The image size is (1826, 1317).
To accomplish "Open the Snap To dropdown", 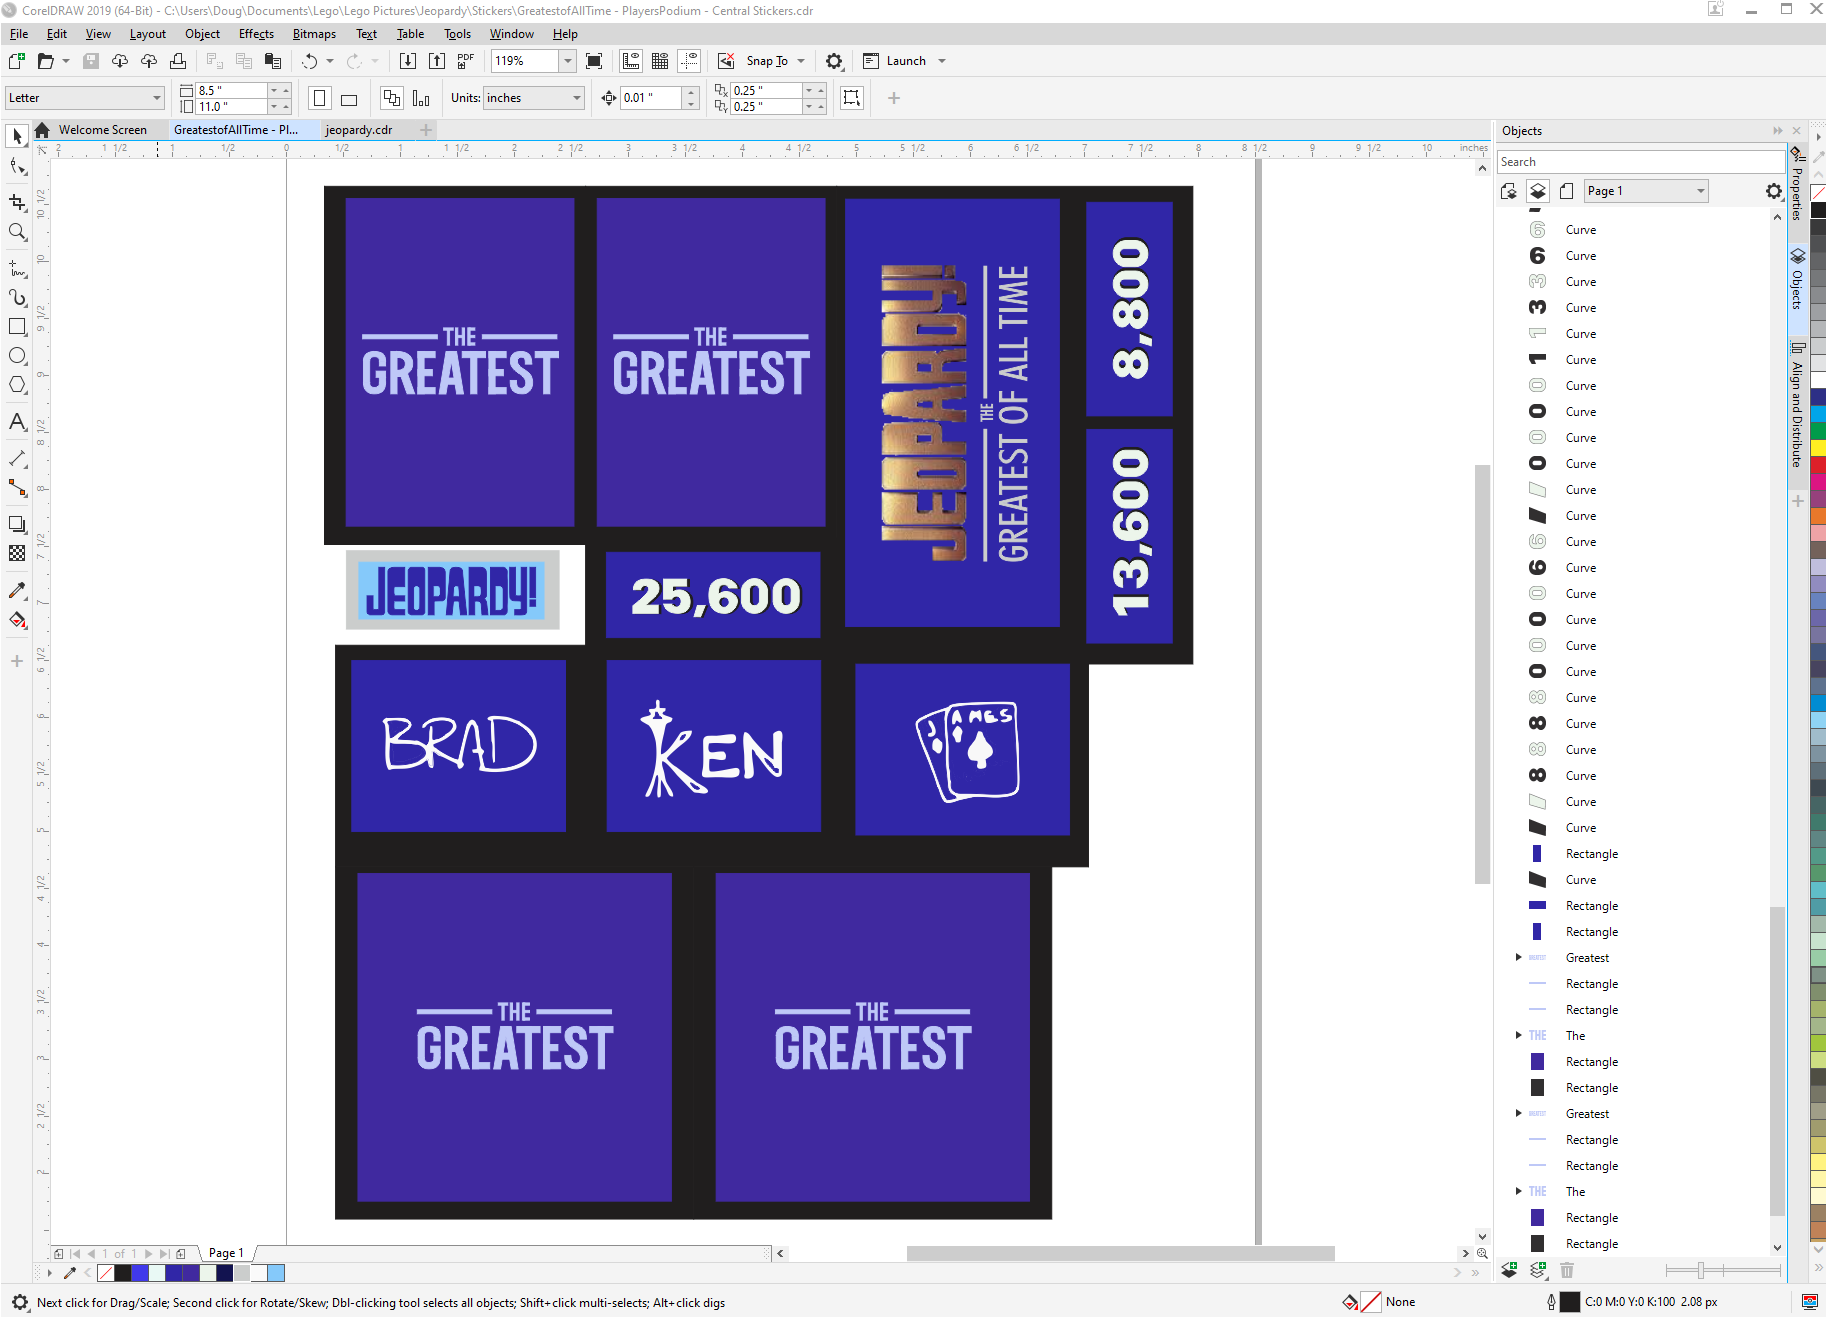I will 801,61.
